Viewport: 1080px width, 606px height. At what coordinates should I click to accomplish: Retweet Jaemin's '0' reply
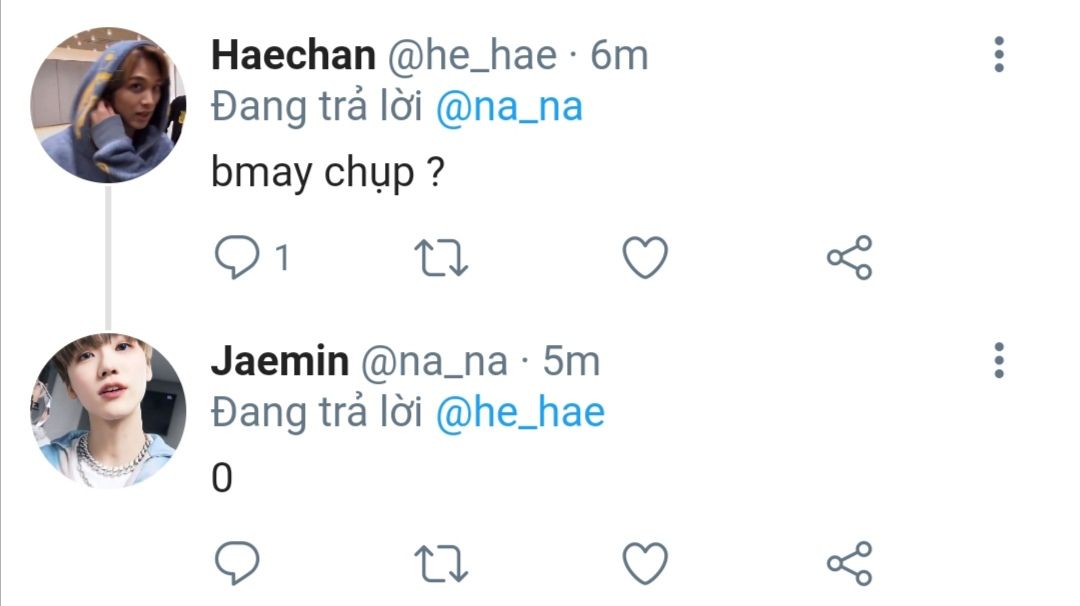point(441,563)
